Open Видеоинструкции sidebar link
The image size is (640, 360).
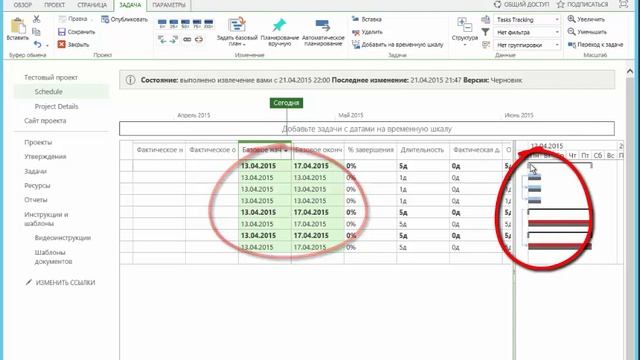(x=62, y=238)
